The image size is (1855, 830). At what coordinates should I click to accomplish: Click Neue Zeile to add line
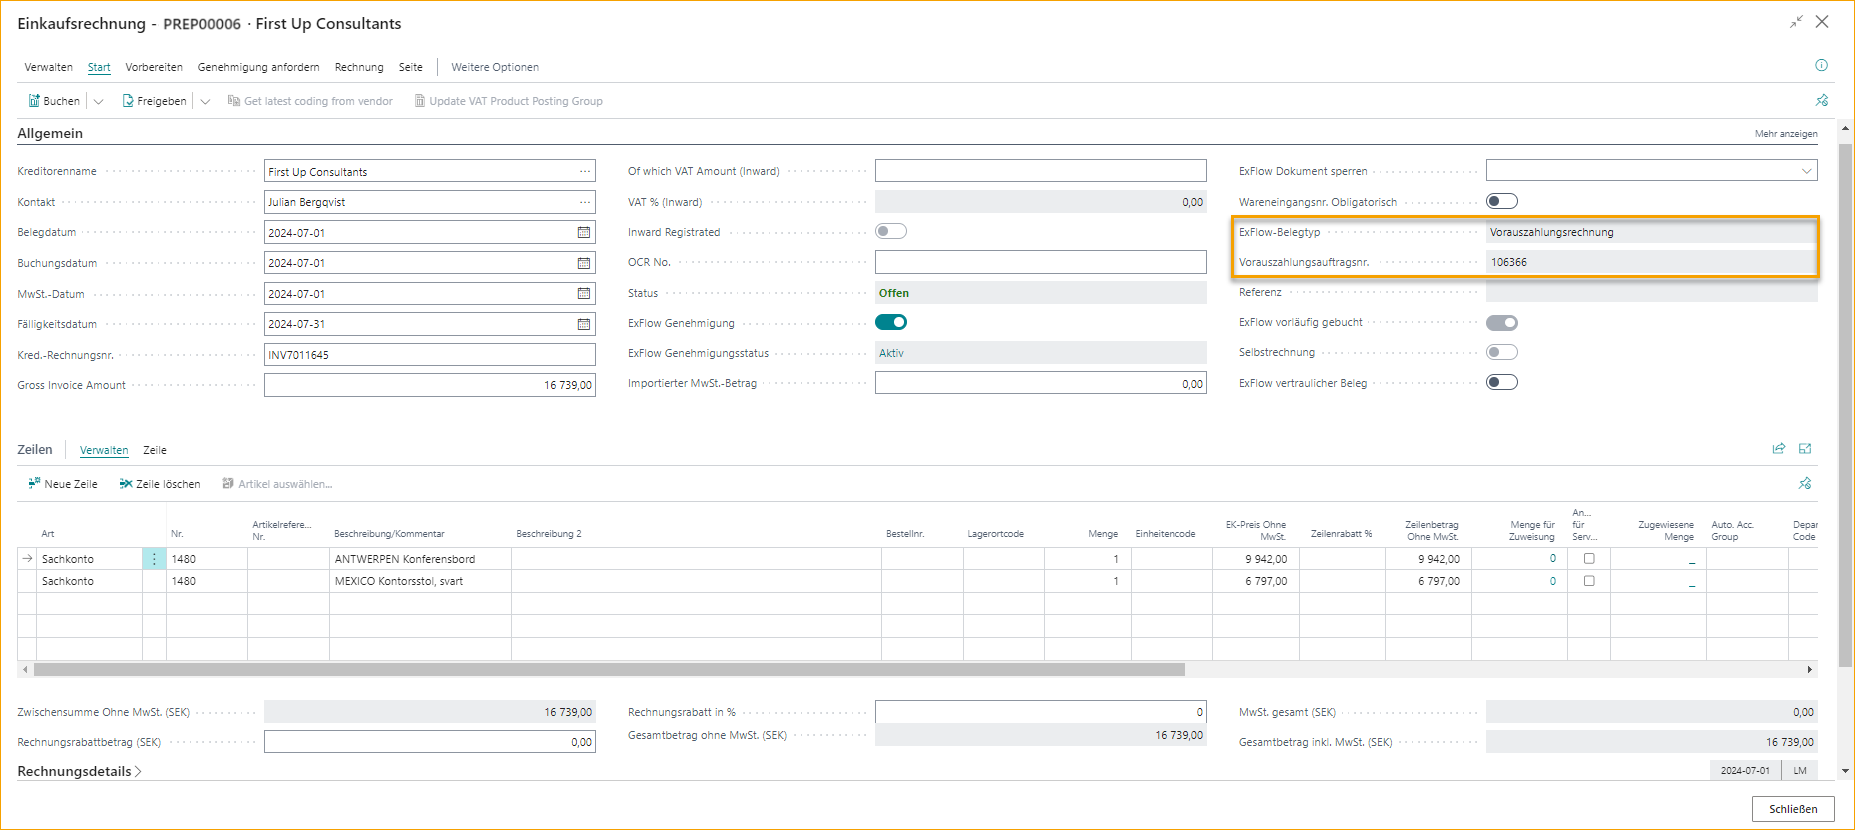click(x=63, y=484)
